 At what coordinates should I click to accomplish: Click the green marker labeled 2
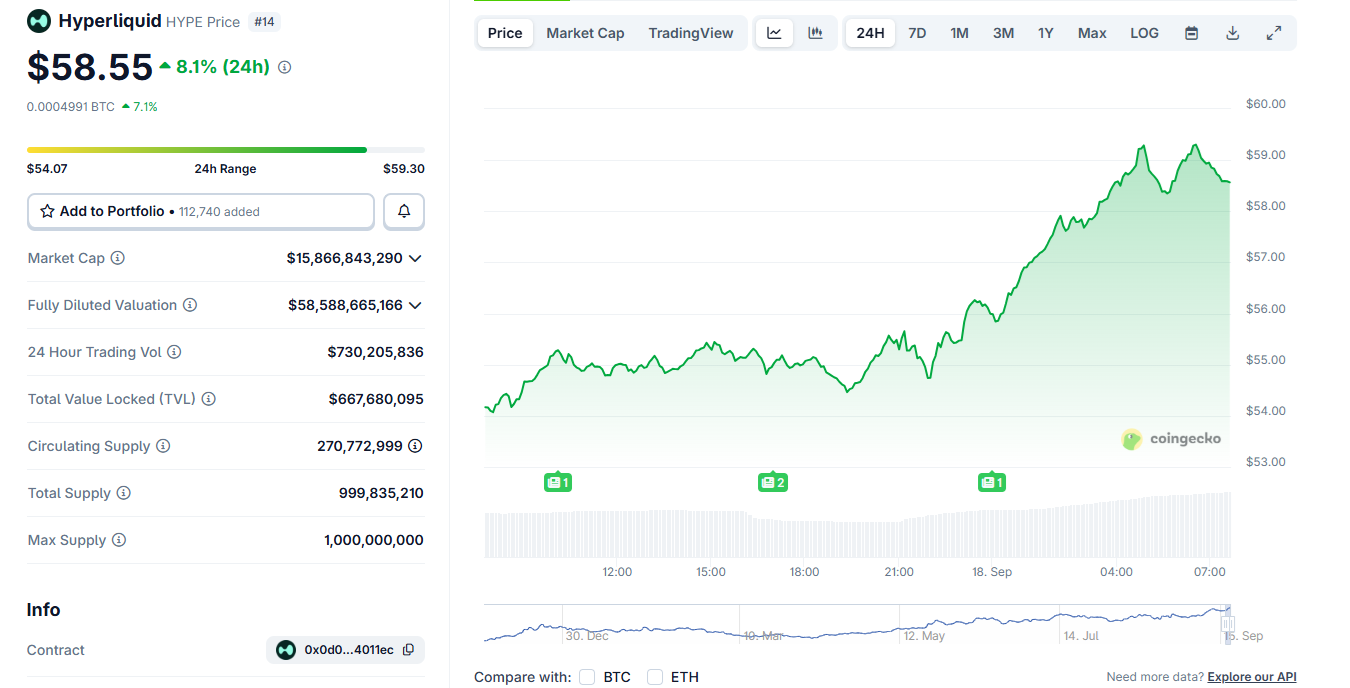coord(772,481)
